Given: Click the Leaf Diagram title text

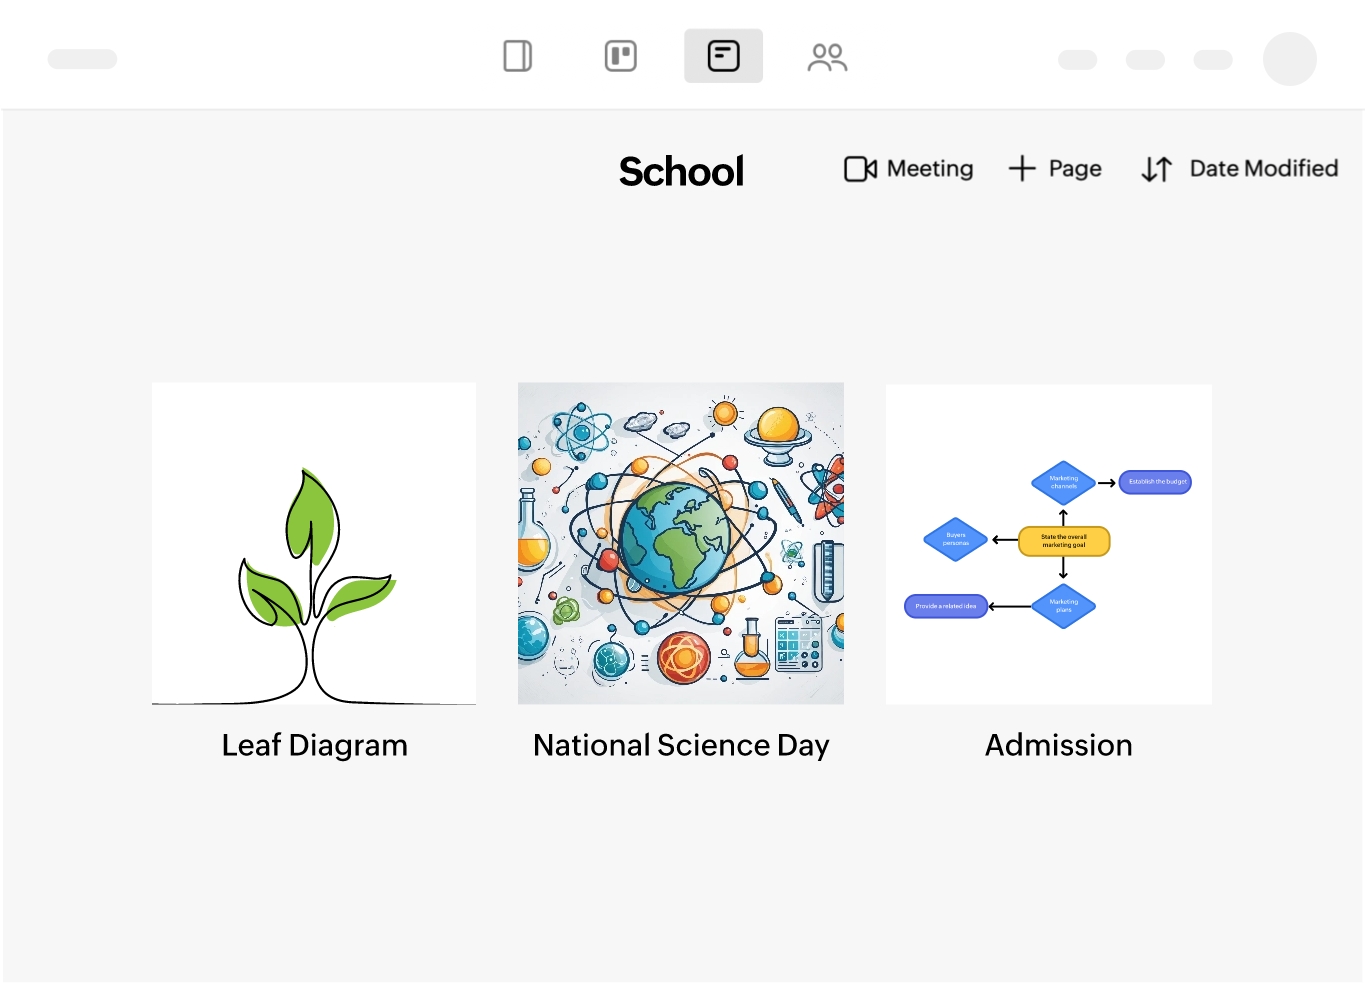Looking at the screenshot, I should coord(314,745).
